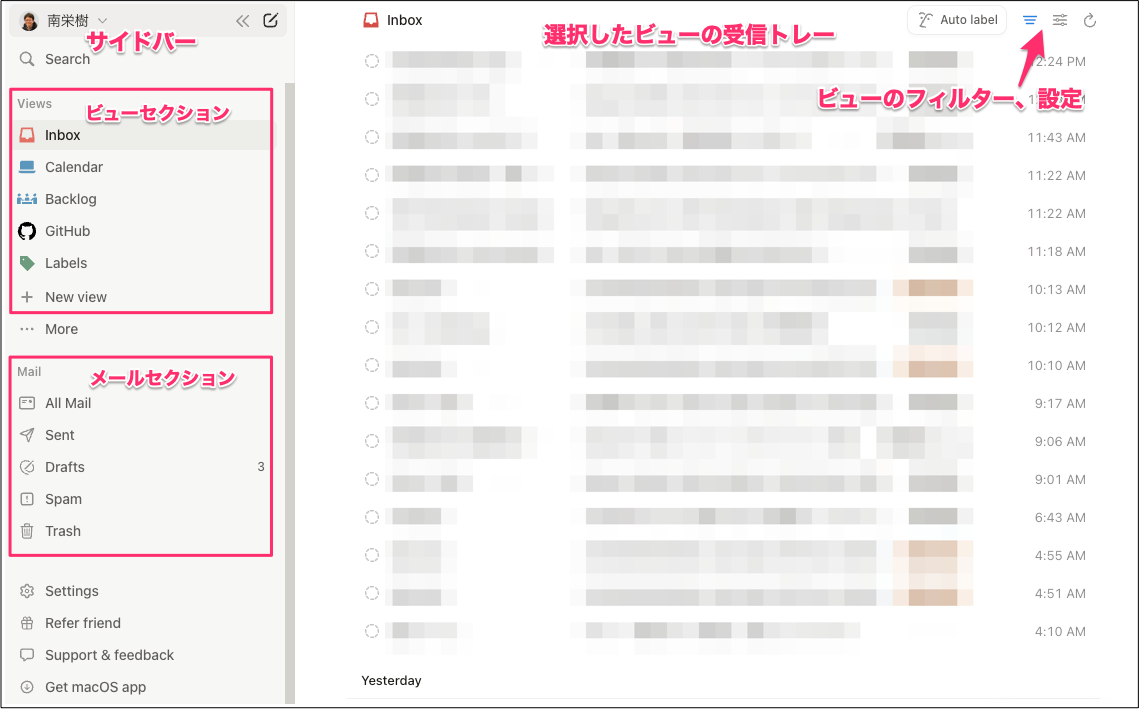Select the 4:55 AM email's circle

372,555
